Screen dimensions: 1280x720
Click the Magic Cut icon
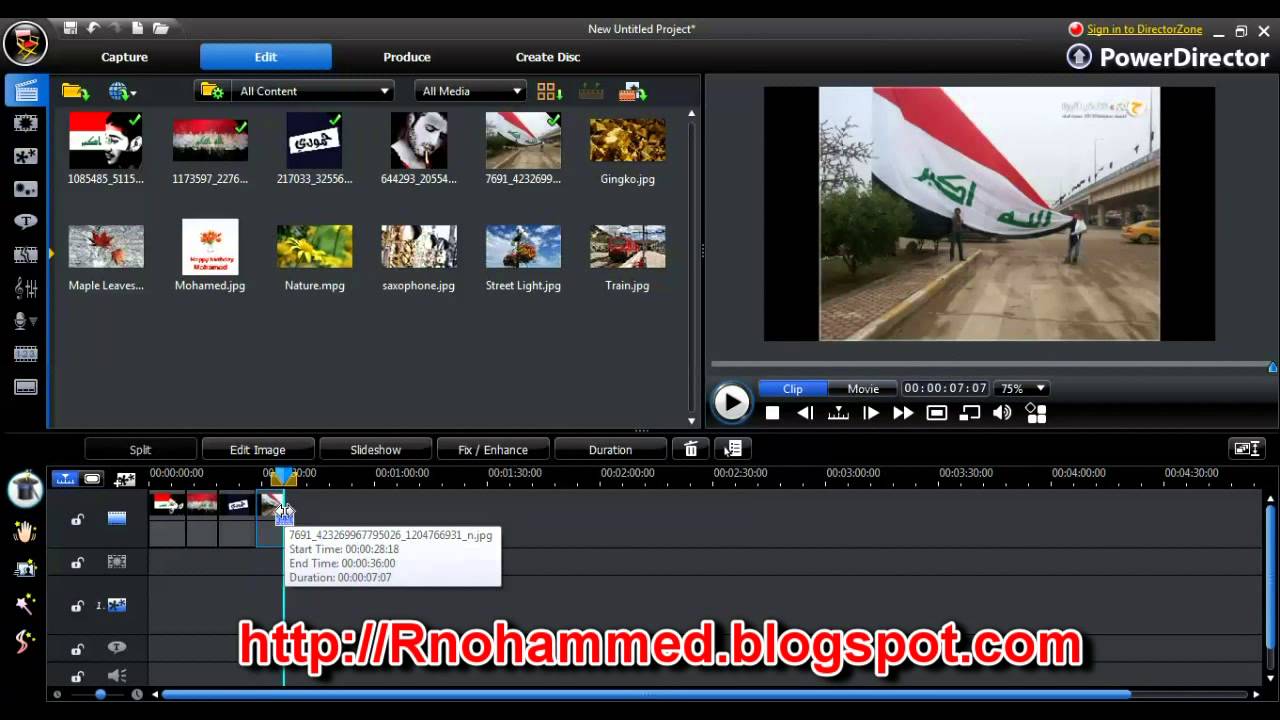[25, 568]
